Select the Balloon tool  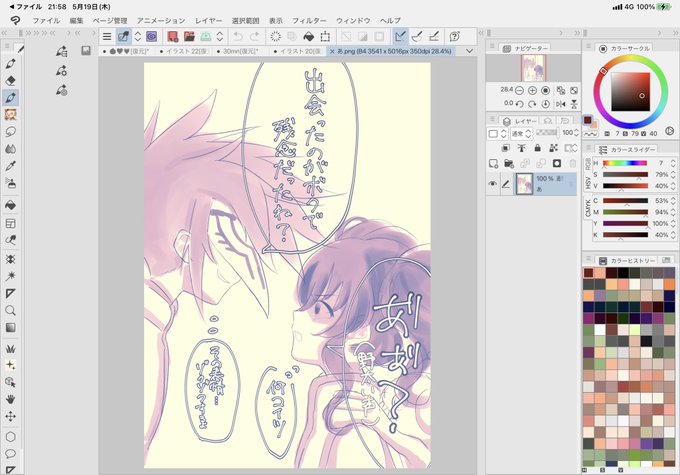(10, 454)
